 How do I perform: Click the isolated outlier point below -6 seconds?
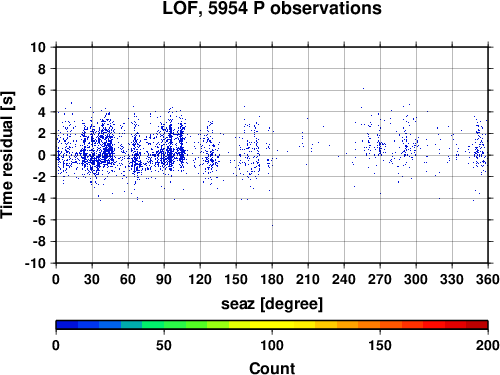[272, 226]
